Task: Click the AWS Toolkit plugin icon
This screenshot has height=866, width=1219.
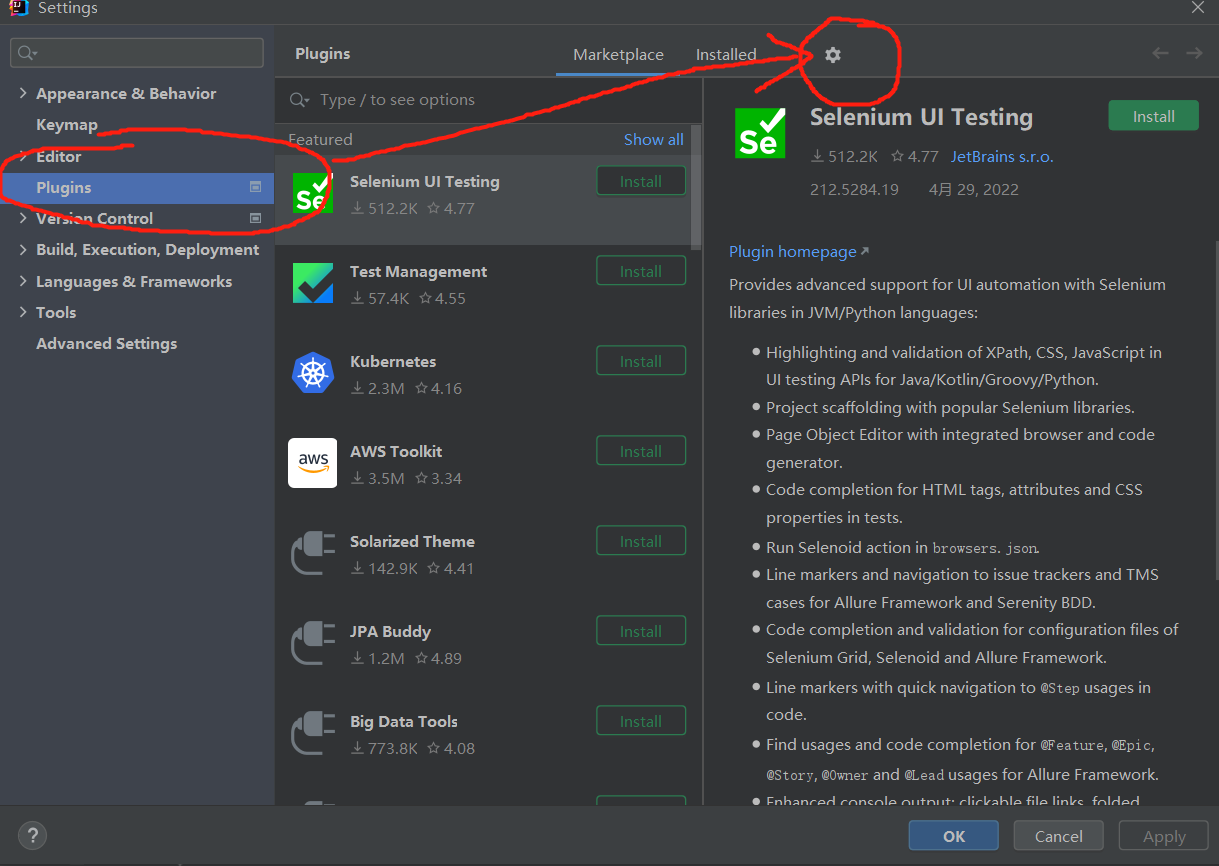Action: coord(312,463)
